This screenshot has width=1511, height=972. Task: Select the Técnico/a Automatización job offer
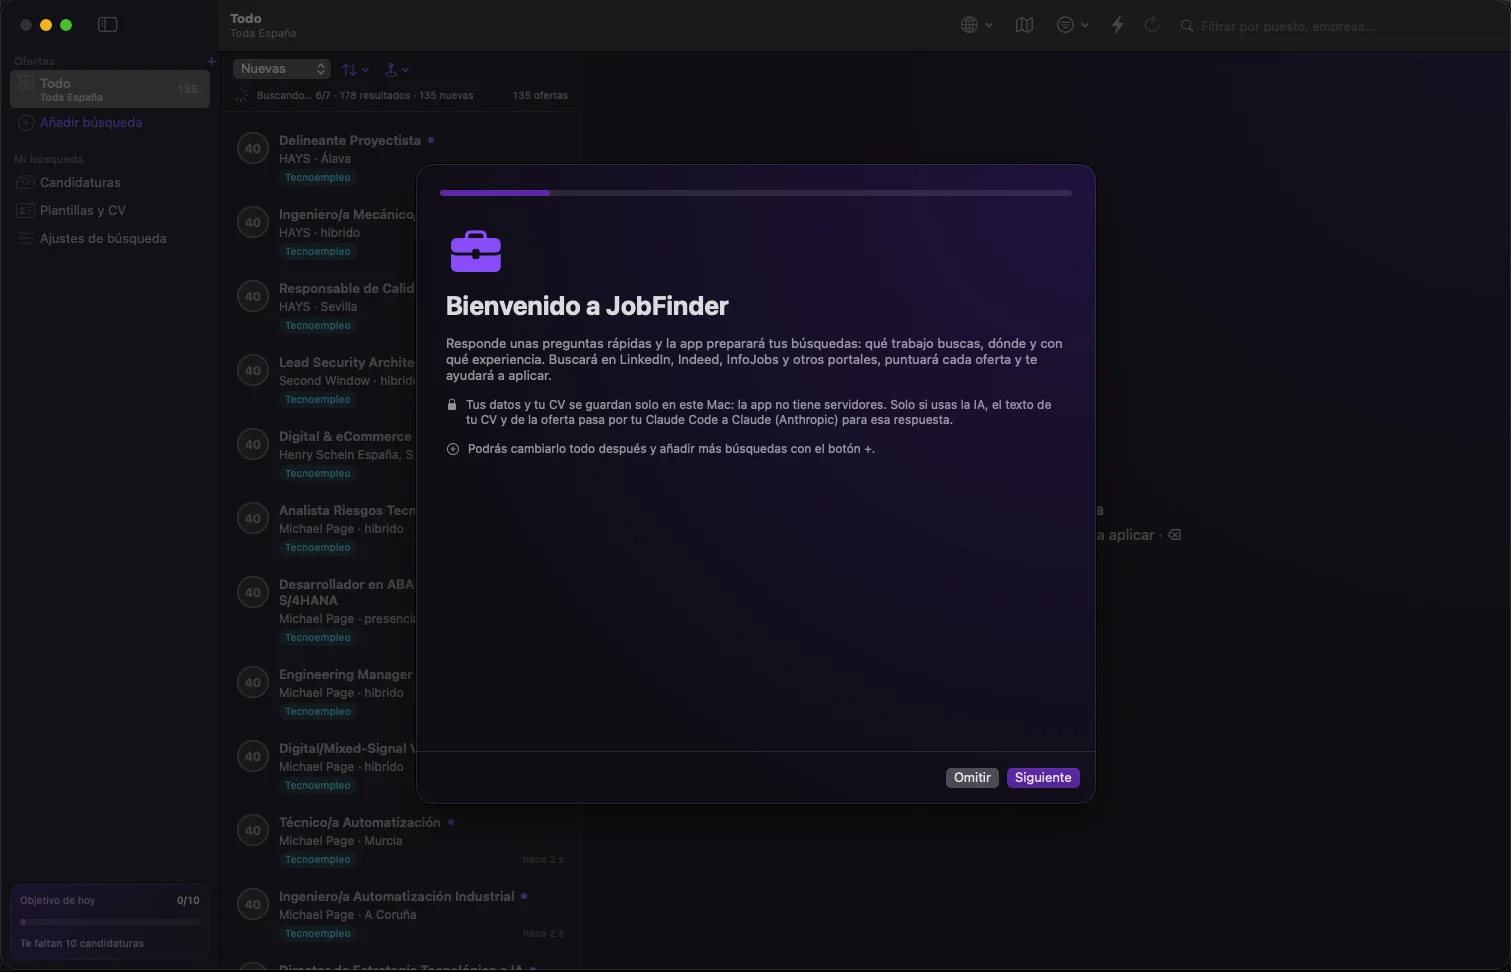(400, 840)
